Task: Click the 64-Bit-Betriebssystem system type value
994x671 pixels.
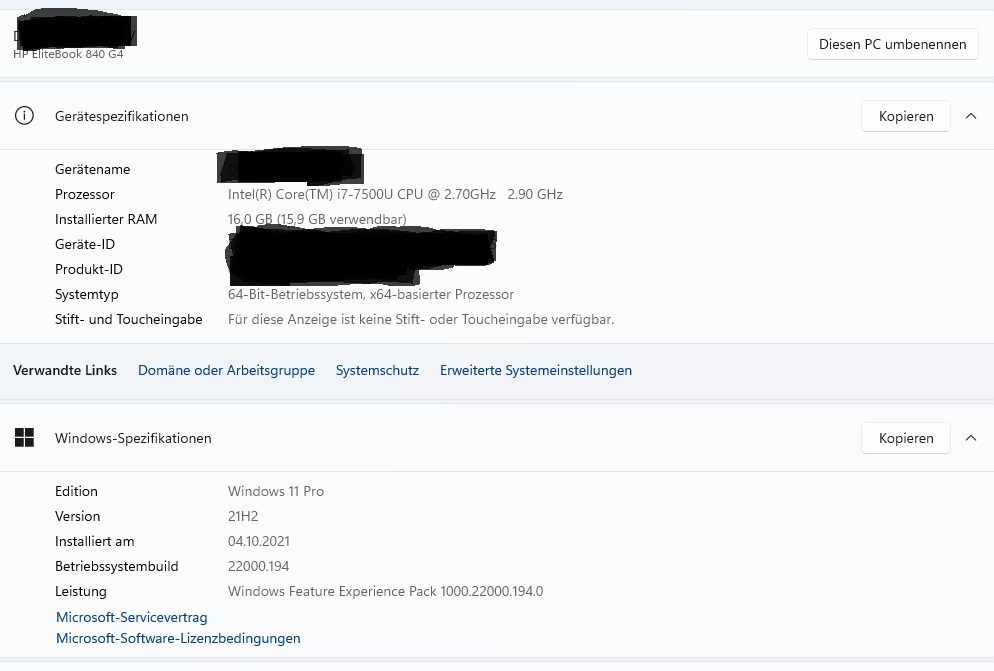Action: pos(371,294)
